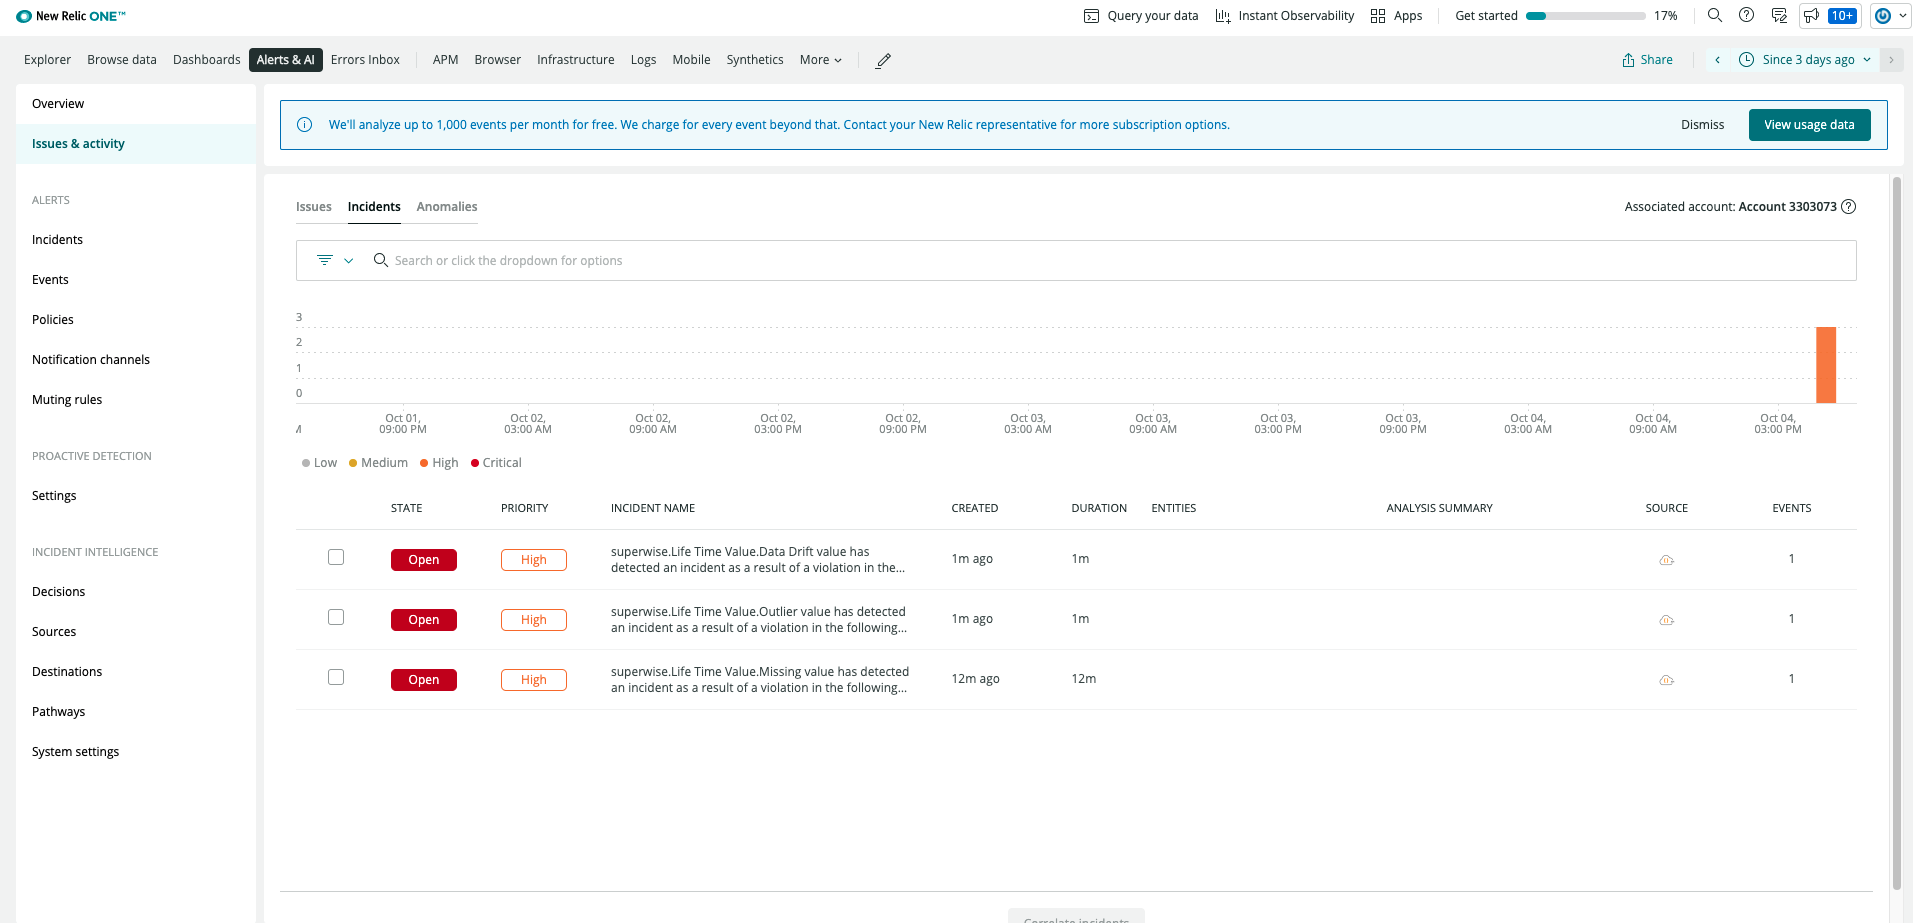Open the feedback chat icon in header
Image resolution: width=1913 pixels, height=923 pixels.
(1779, 15)
